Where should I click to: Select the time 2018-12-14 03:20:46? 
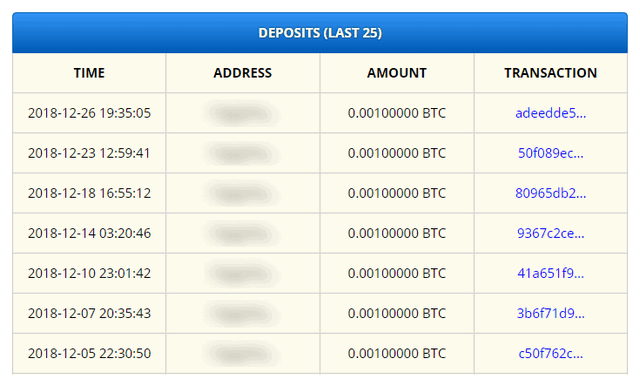click(89, 233)
